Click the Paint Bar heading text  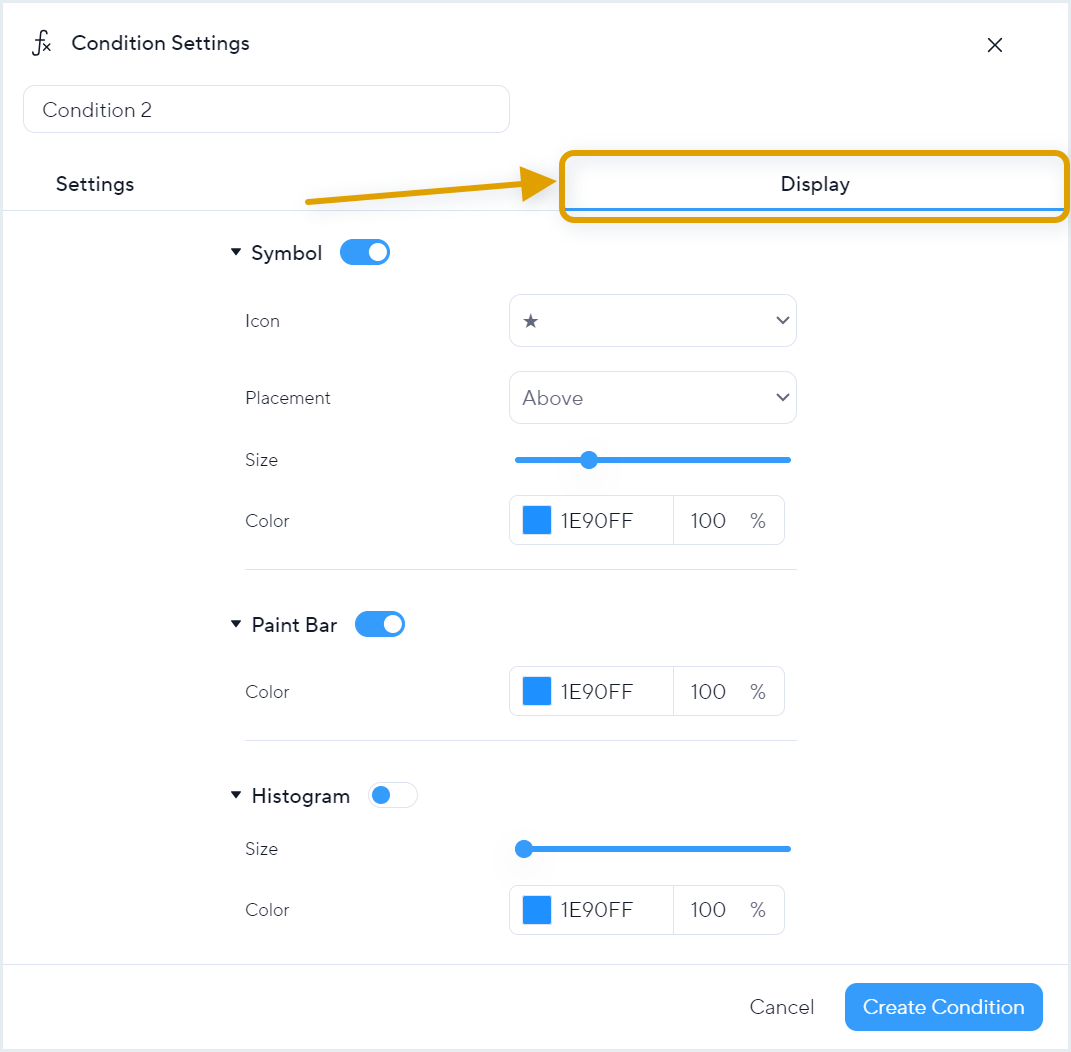click(294, 625)
